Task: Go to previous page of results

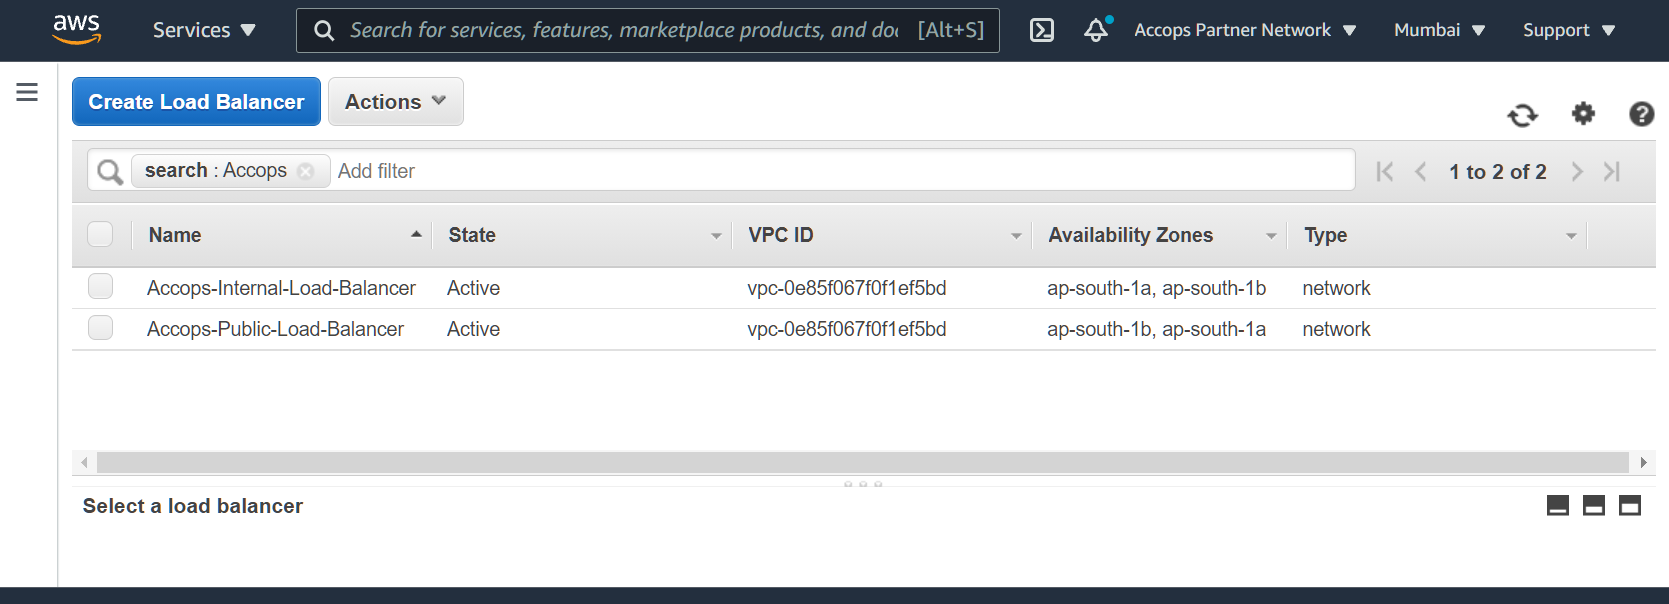Action: point(1420,172)
